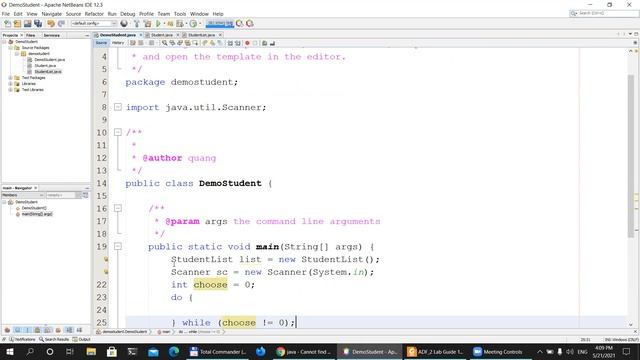Open the Debug menu
640x360 pixels.
coord(127,14)
